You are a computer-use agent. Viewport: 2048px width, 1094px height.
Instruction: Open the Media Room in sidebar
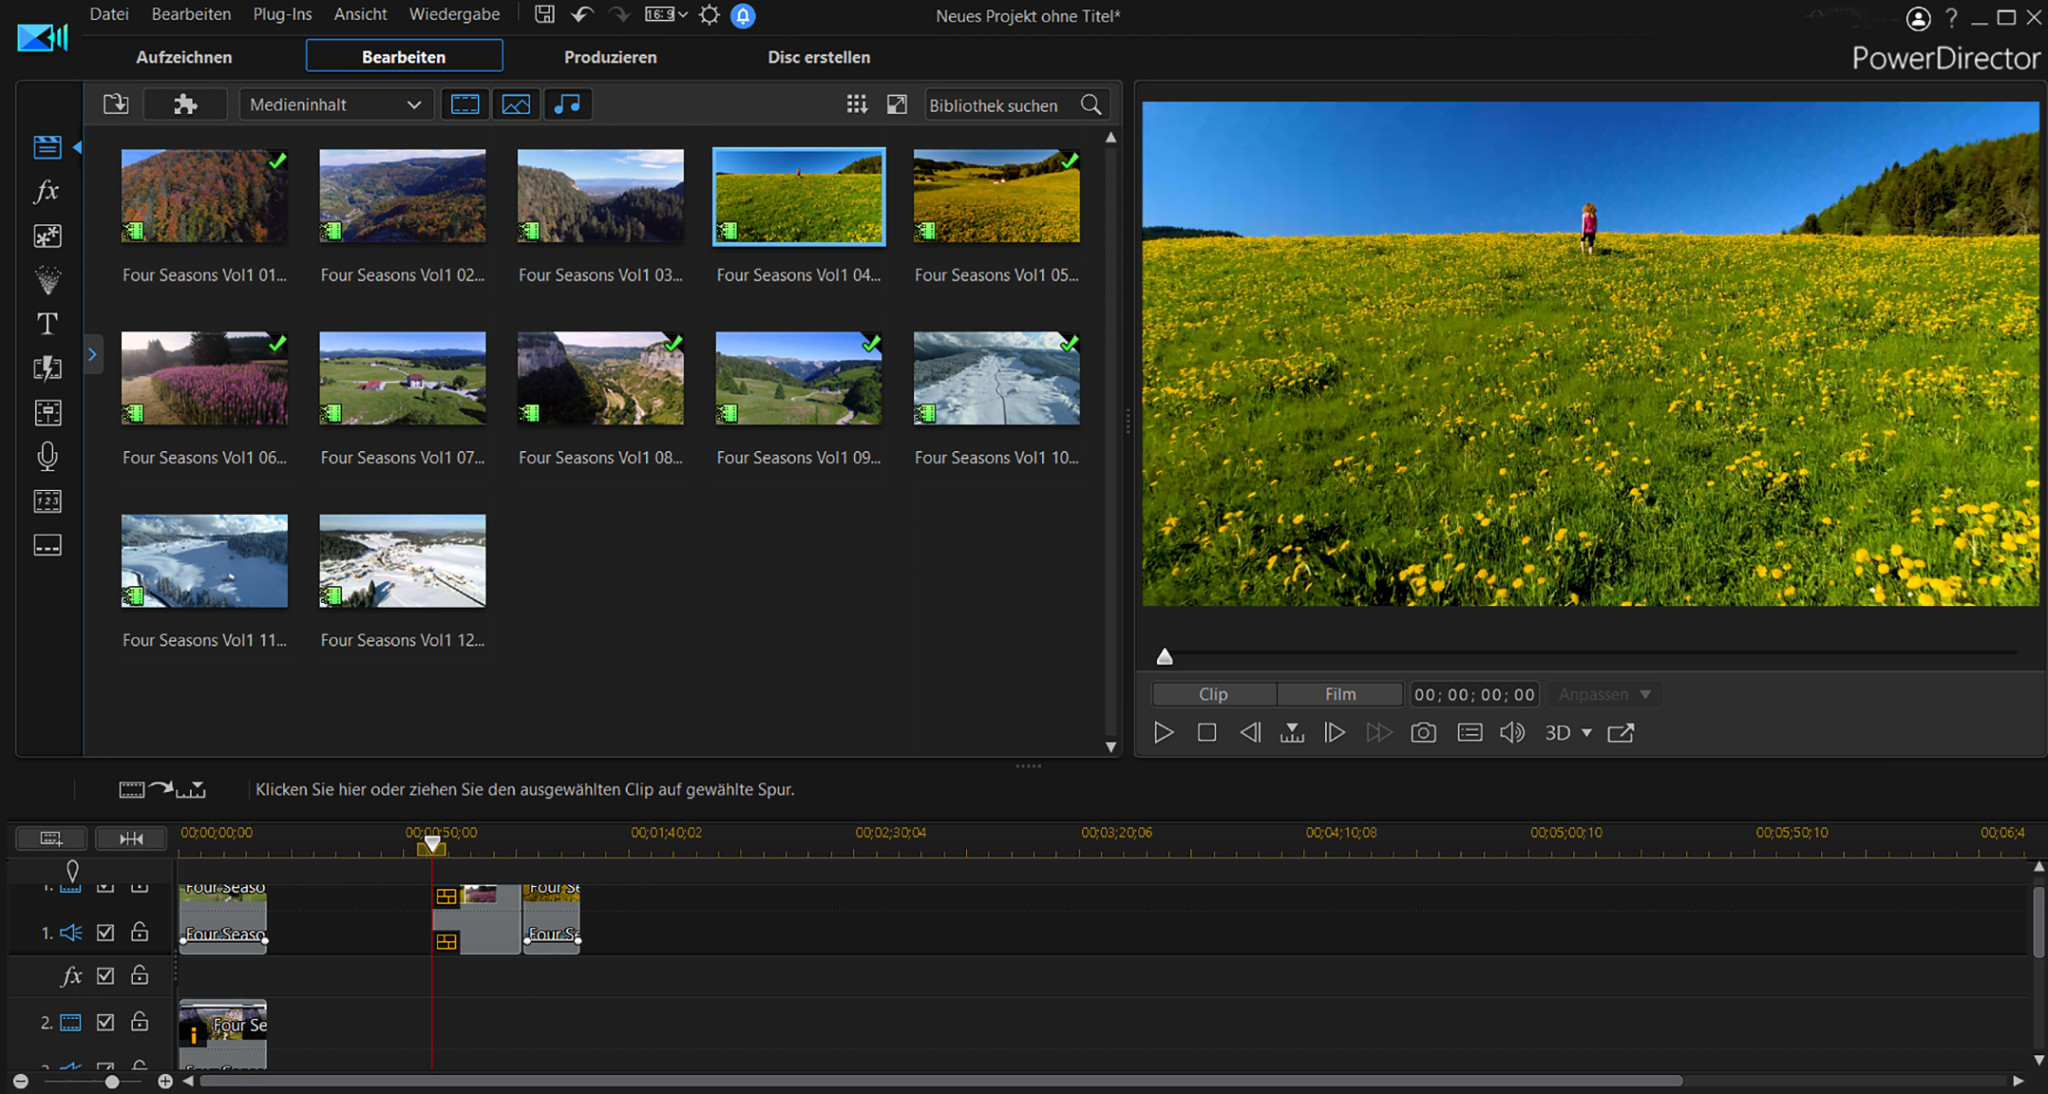47,147
